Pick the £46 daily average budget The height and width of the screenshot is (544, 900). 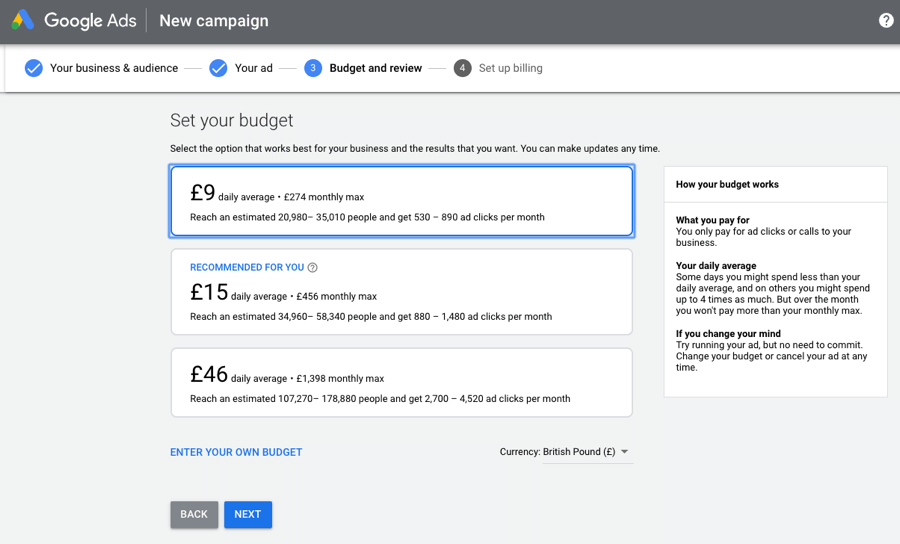(401, 382)
